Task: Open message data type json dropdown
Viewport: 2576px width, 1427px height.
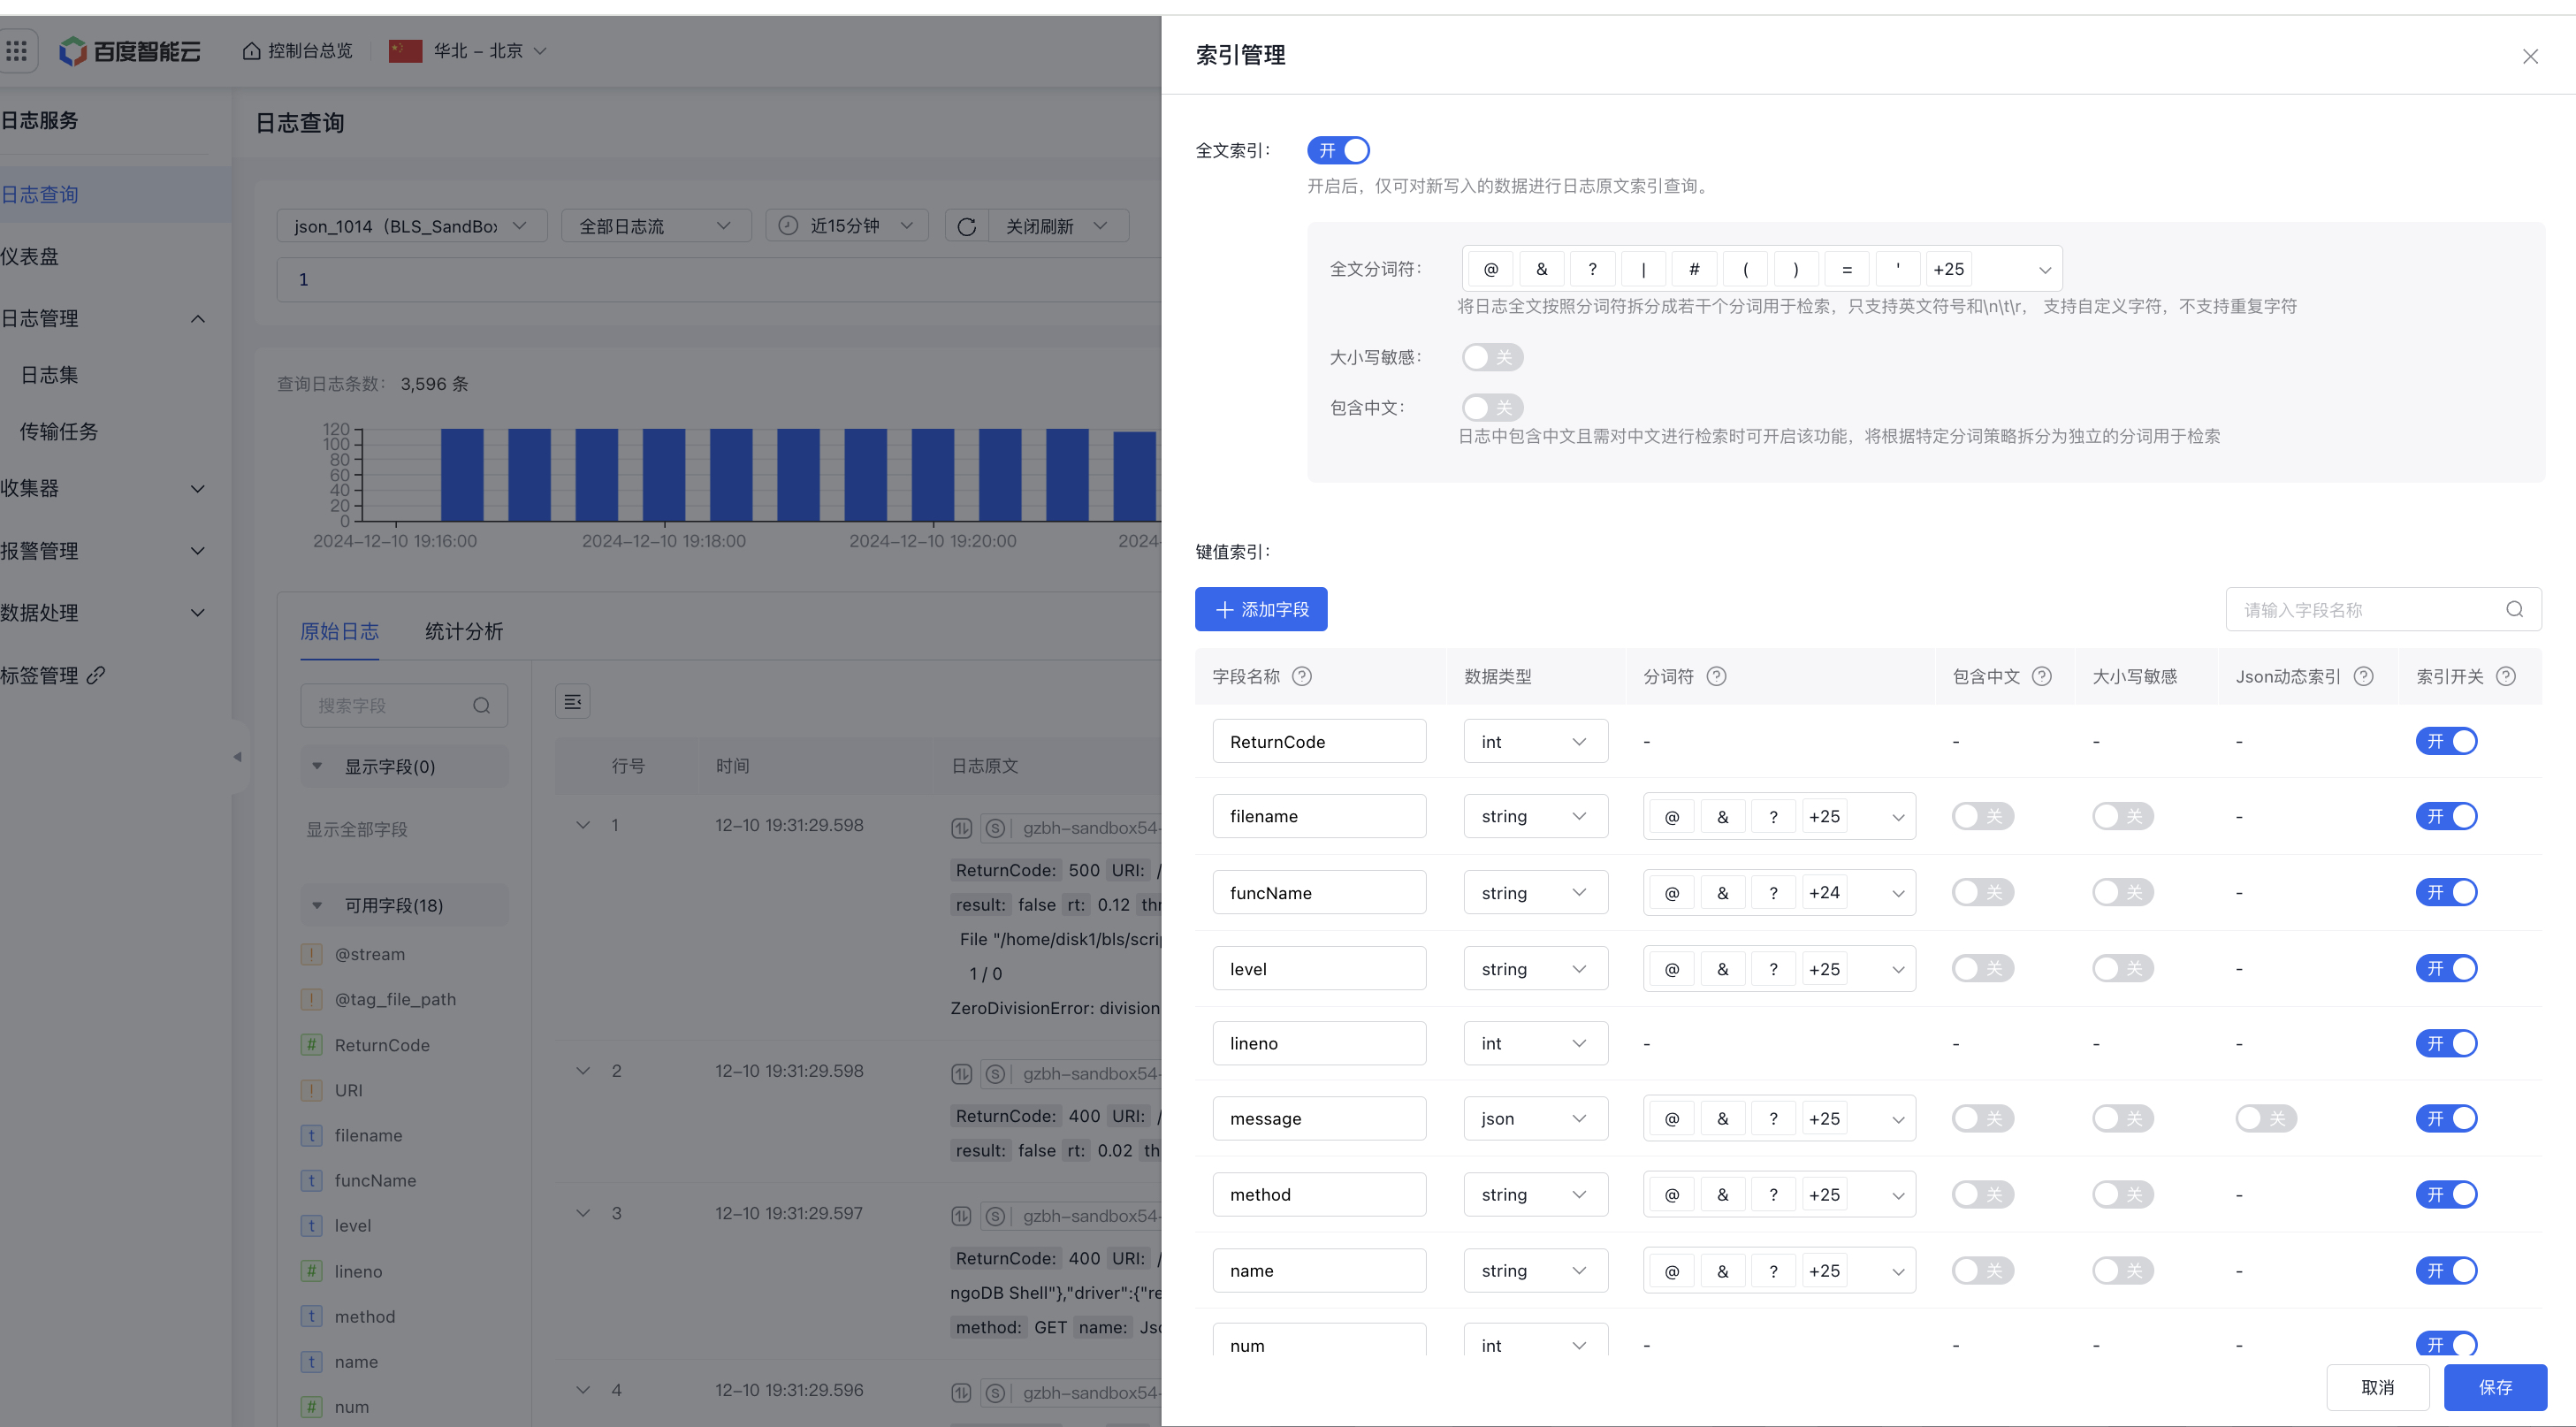Action: (1536, 1119)
